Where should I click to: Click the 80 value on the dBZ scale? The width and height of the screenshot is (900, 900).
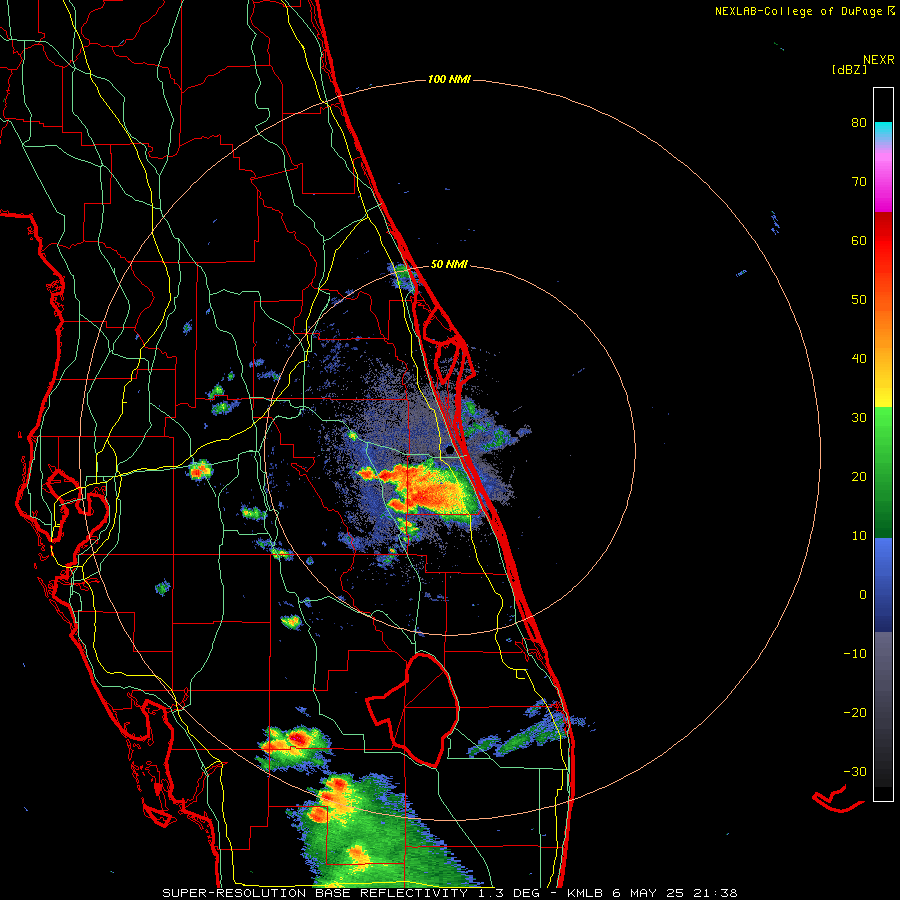pyautogui.click(x=859, y=123)
